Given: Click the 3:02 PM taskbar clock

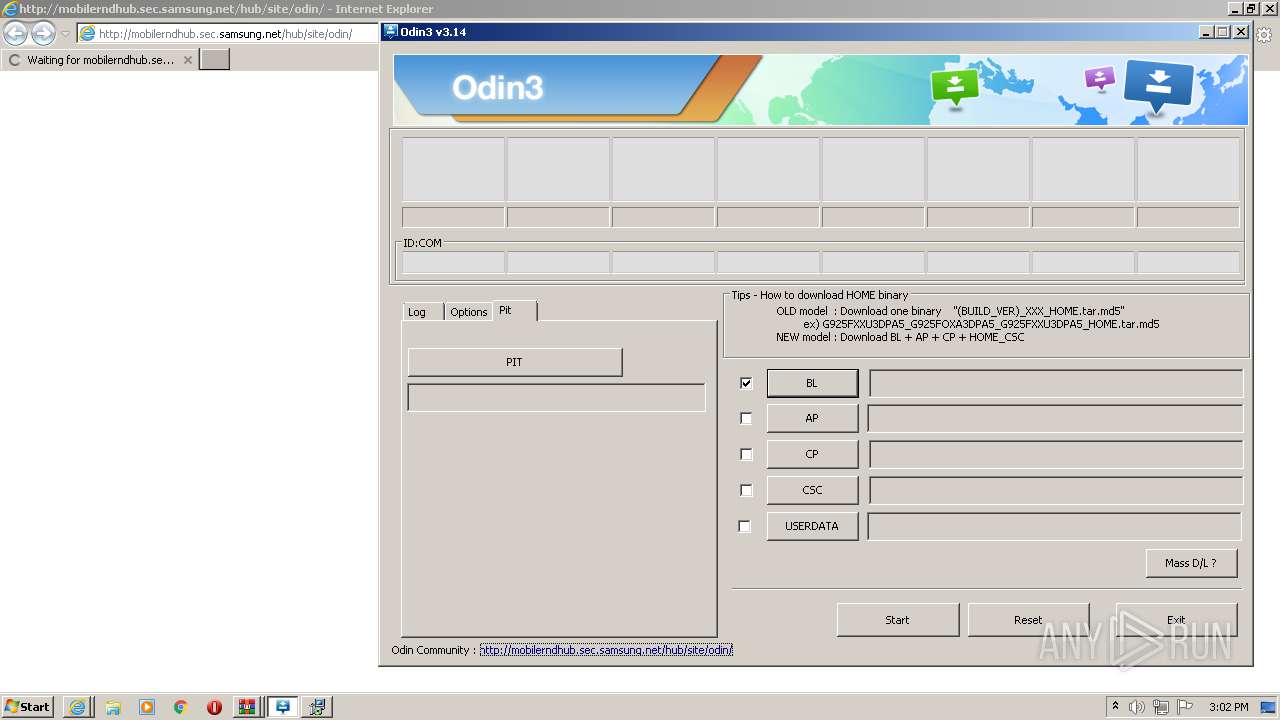Looking at the screenshot, I should tap(1228, 707).
